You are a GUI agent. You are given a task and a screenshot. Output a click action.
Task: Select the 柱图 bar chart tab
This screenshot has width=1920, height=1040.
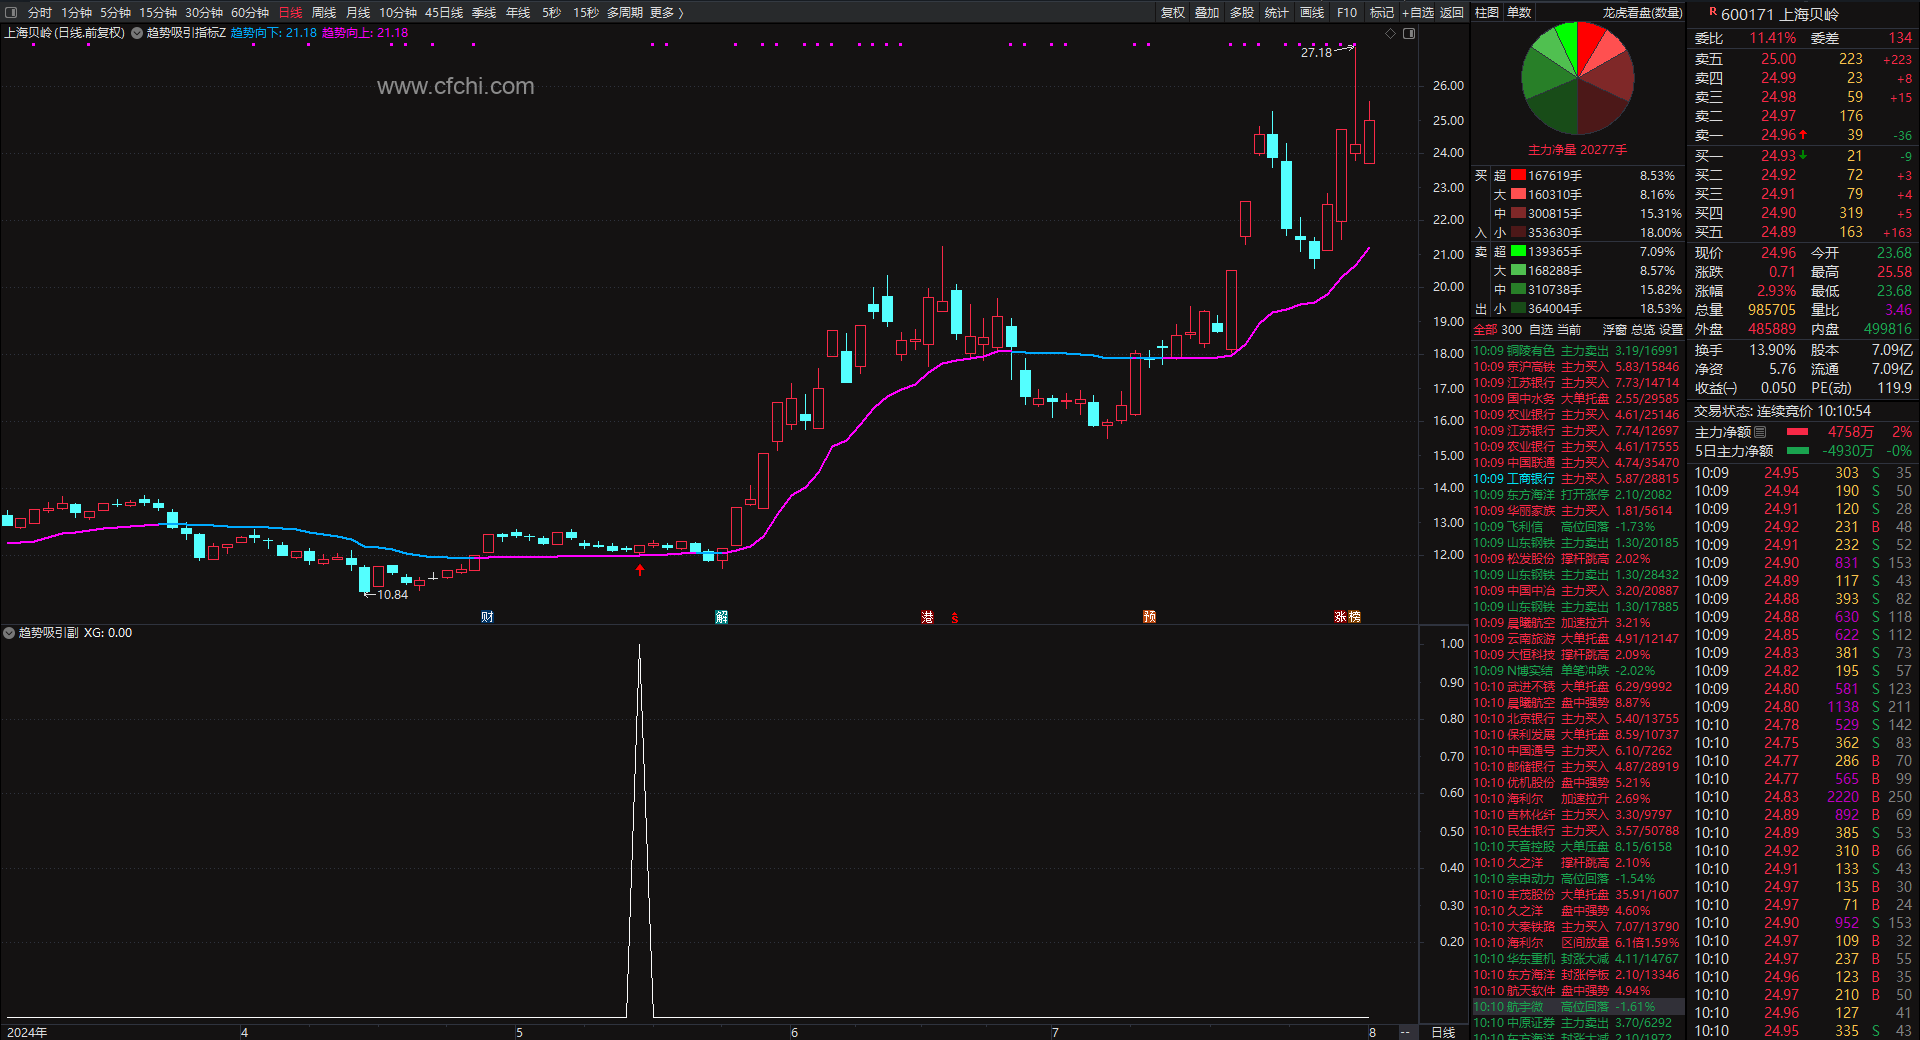tap(1487, 13)
